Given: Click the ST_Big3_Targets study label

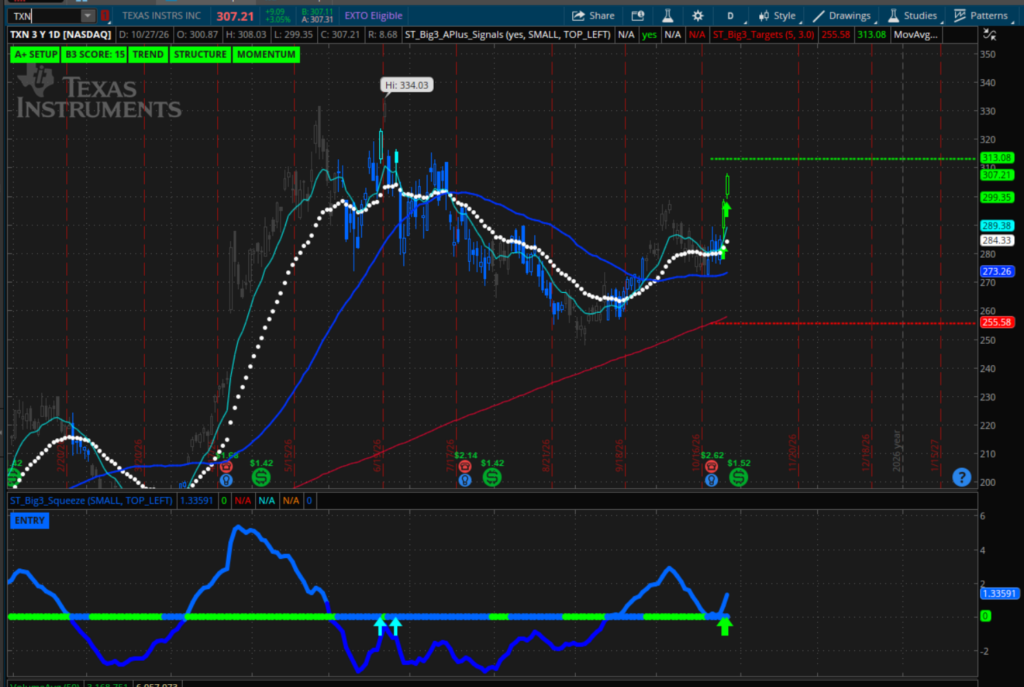Looking at the screenshot, I should pyautogui.click(x=763, y=35).
